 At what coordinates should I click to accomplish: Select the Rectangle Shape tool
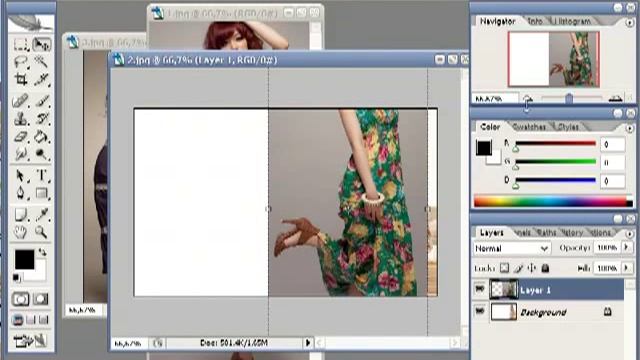click(x=41, y=193)
